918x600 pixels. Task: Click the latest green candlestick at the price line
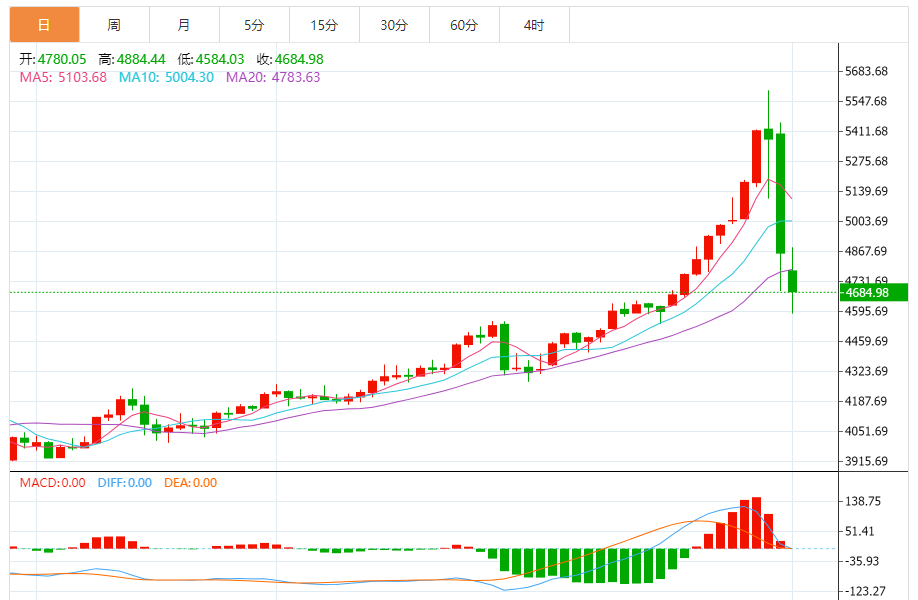point(793,281)
